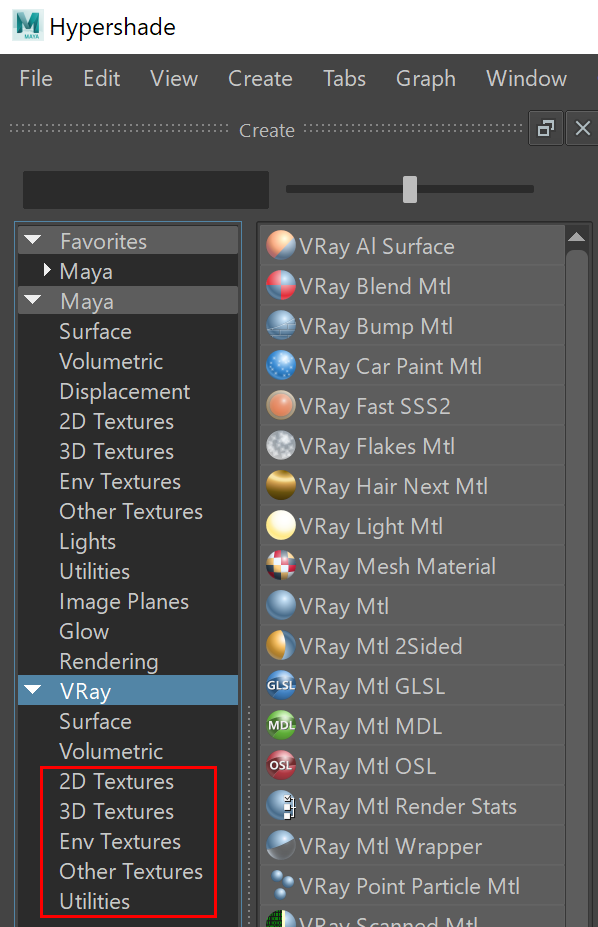Viewport: 598px width, 927px height.
Task: Collapse the VRay category section
Action: point(32,690)
